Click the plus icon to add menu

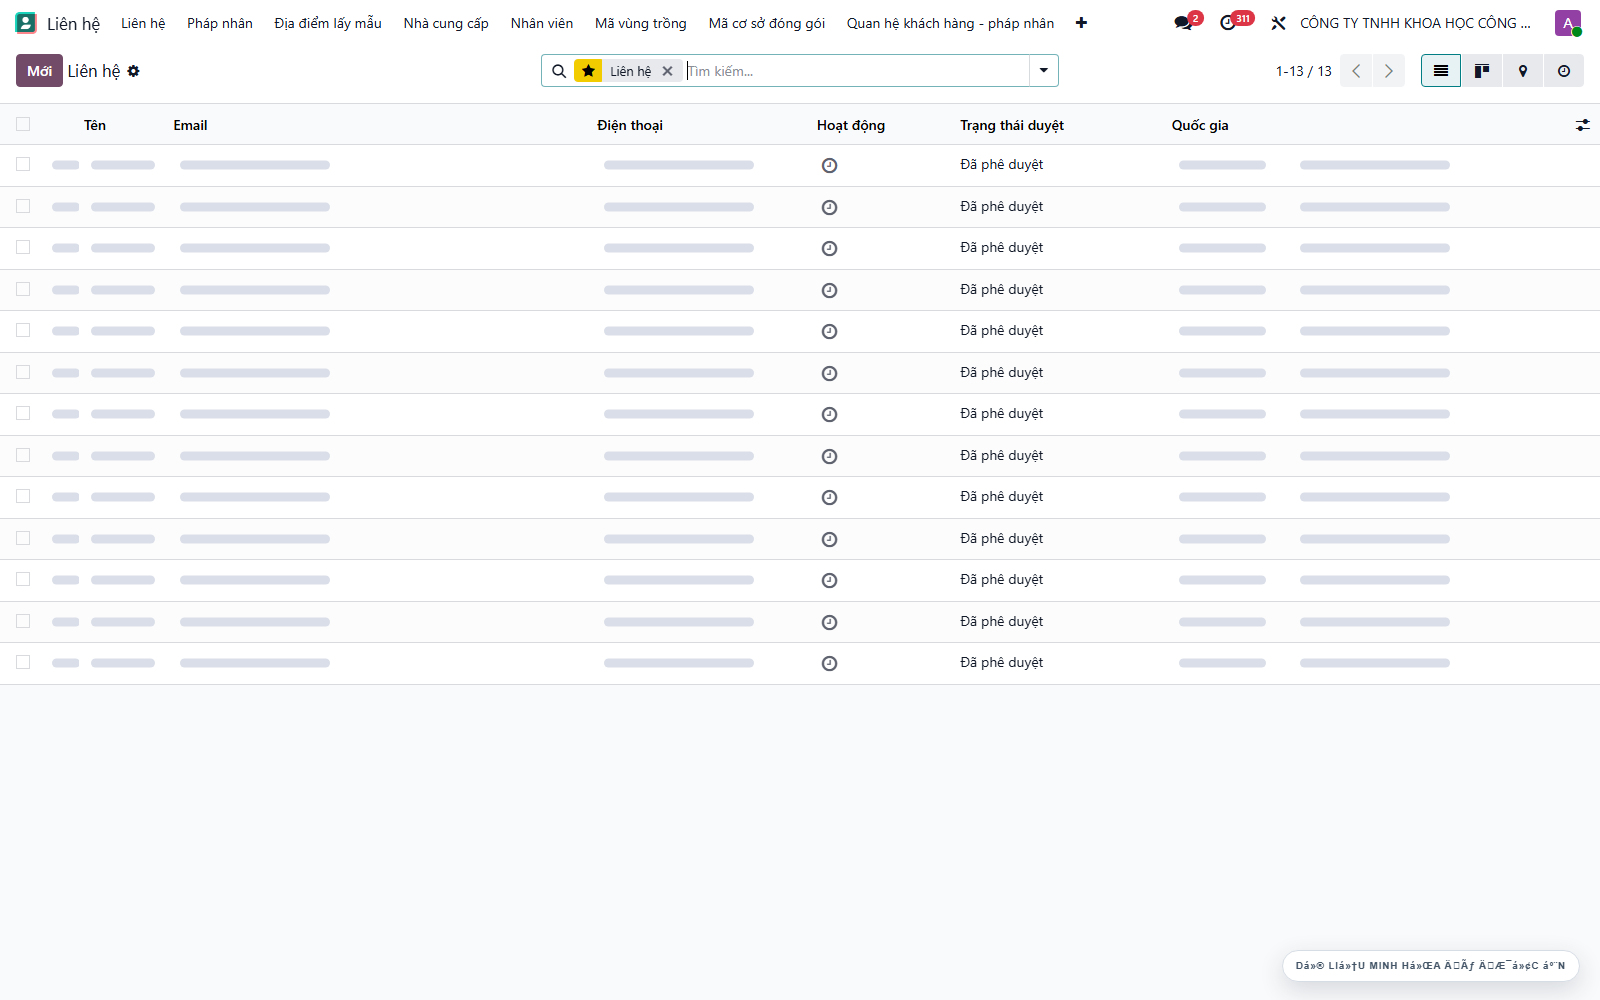(1081, 23)
